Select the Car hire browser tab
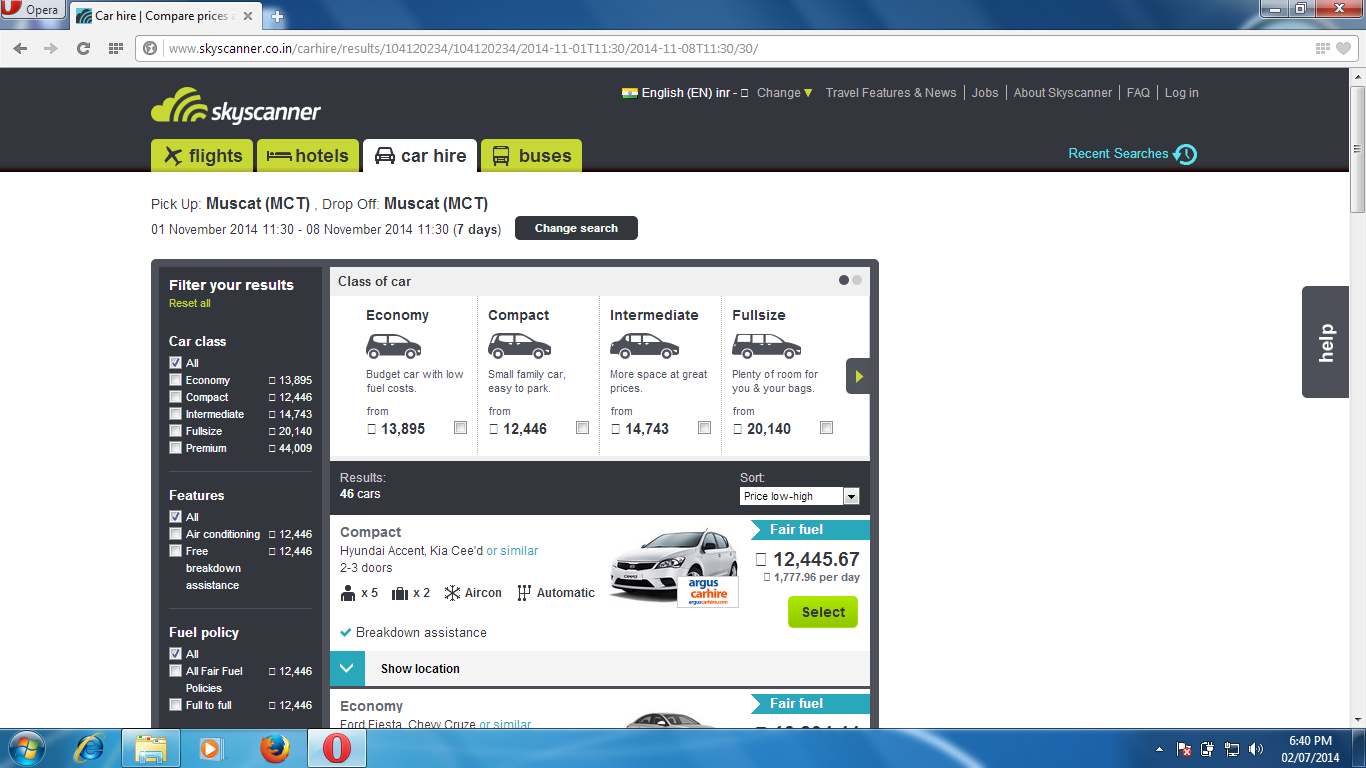The width and height of the screenshot is (1366, 768). [x=166, y=16]
